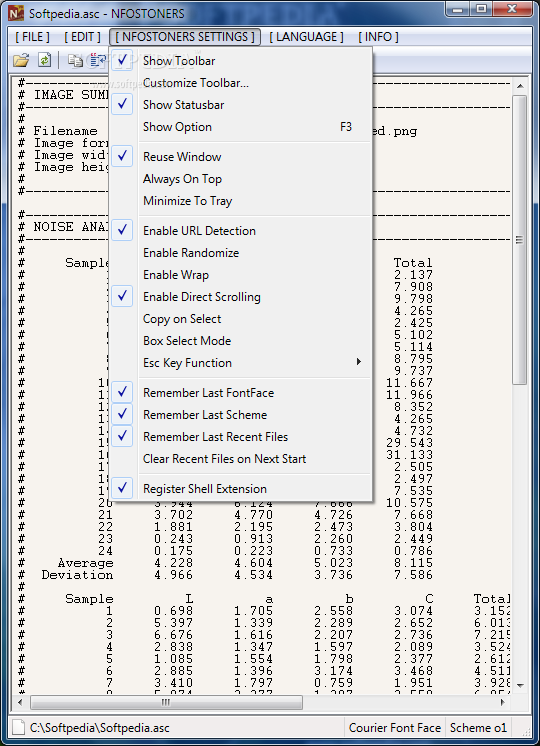
Task: Turn off Enable Direct Scrolling
Action: 241,297
